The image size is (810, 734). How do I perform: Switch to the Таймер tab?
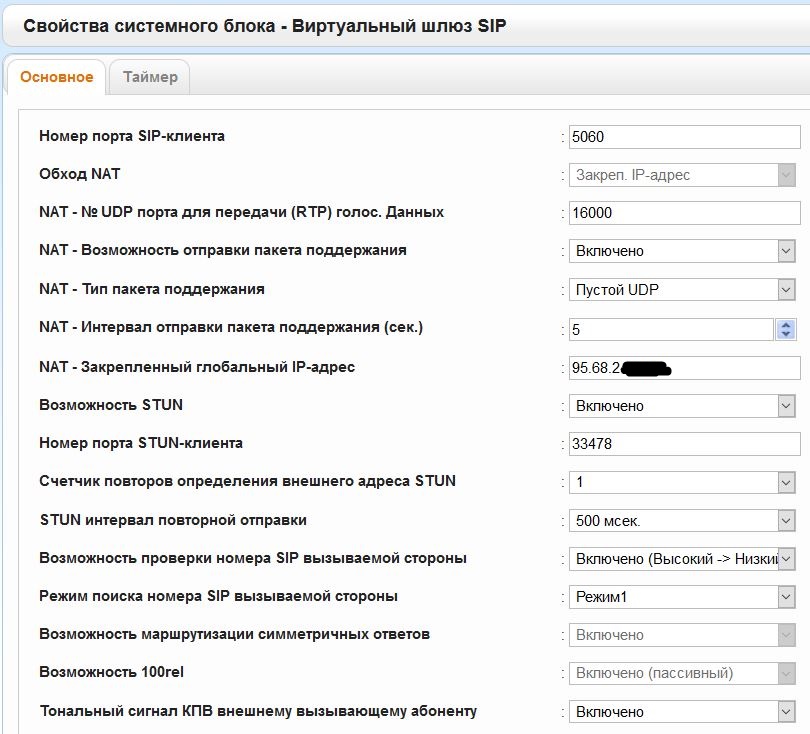[x=150, y=77]
